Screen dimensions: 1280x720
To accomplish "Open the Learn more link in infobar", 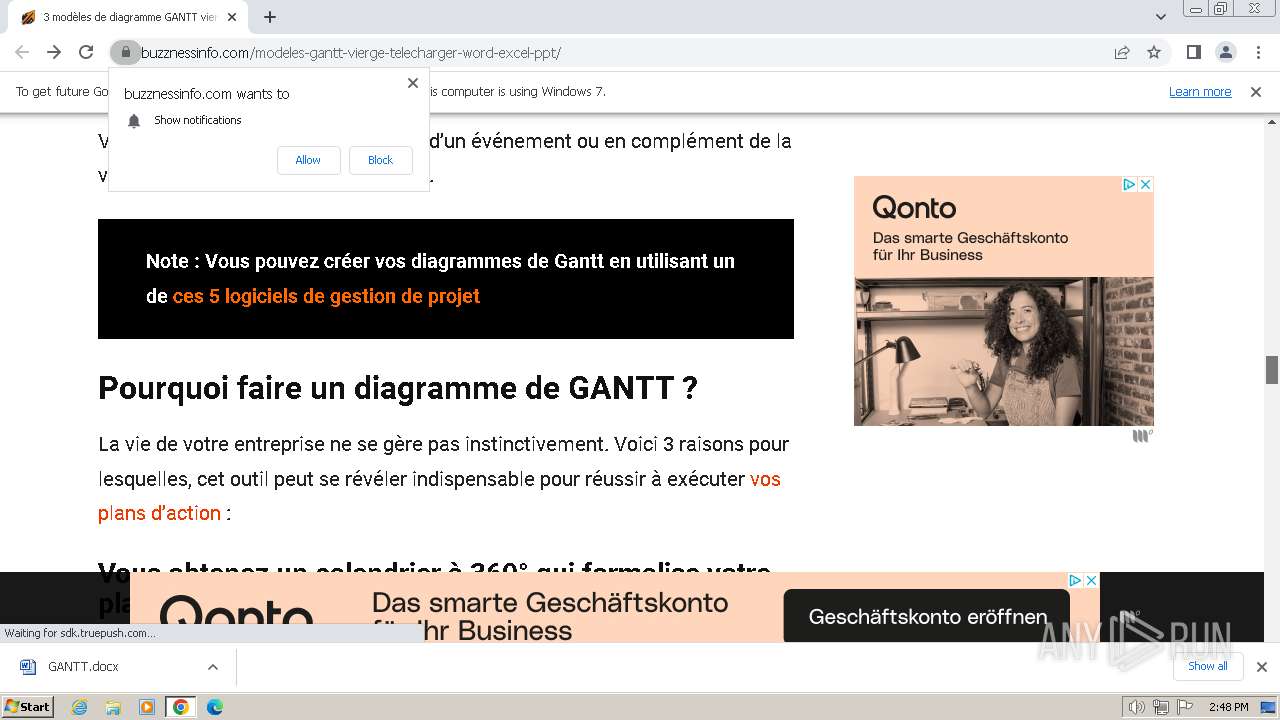I will pos(1200,91).
